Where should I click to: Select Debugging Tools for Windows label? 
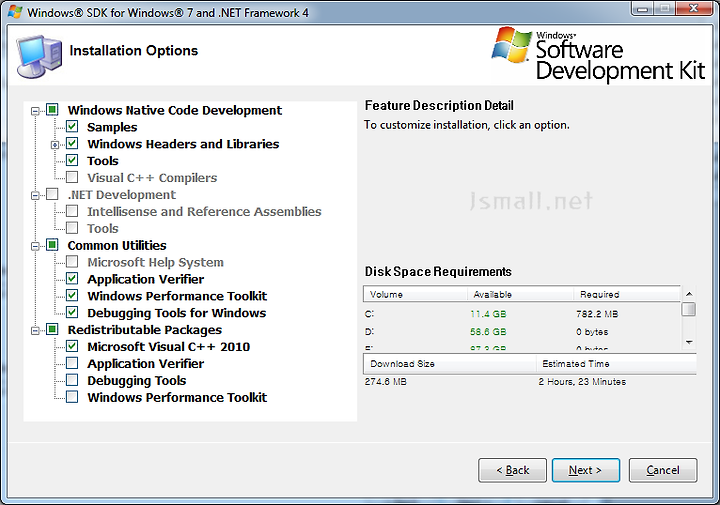coord(177,313)
